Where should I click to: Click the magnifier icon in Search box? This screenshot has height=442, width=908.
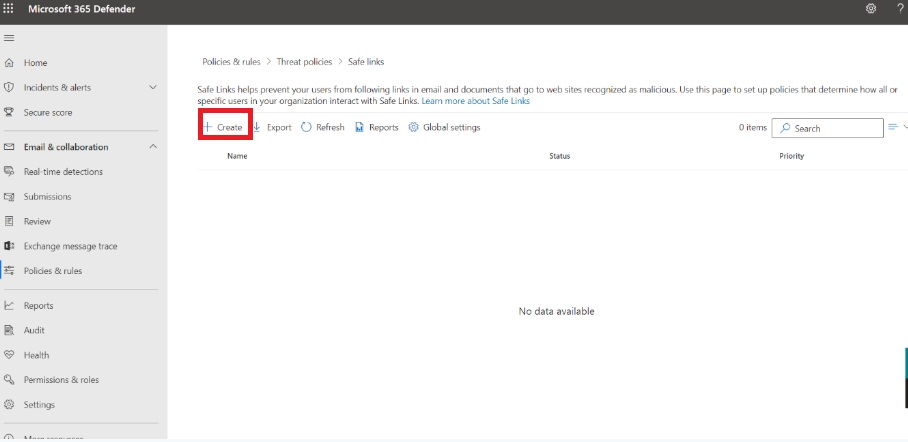[785, 128]
